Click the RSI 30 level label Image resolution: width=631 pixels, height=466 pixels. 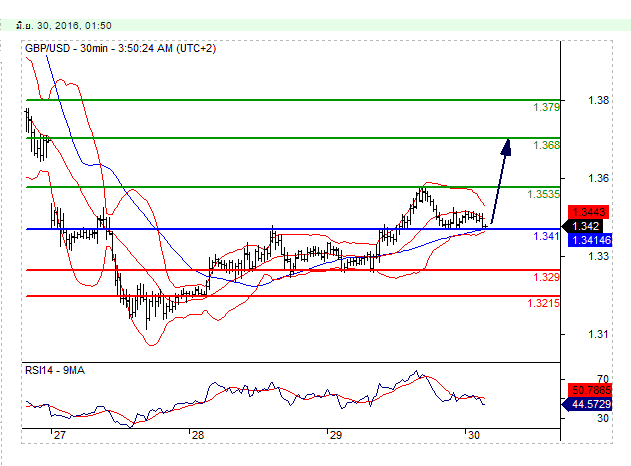click(x=603, y=418)
